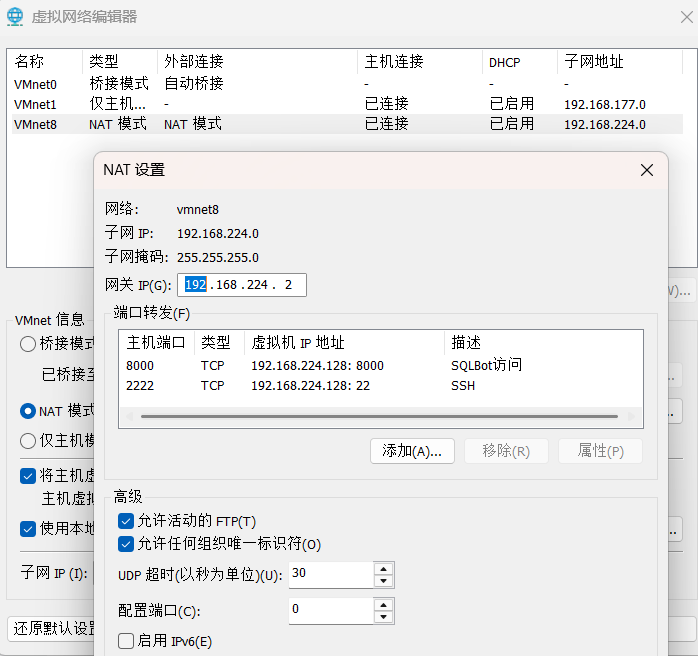The height and width of the screenshot is (656, 698).
Task: Click the port forwarding horizontal scrollbar
Action: pos(379,417)
